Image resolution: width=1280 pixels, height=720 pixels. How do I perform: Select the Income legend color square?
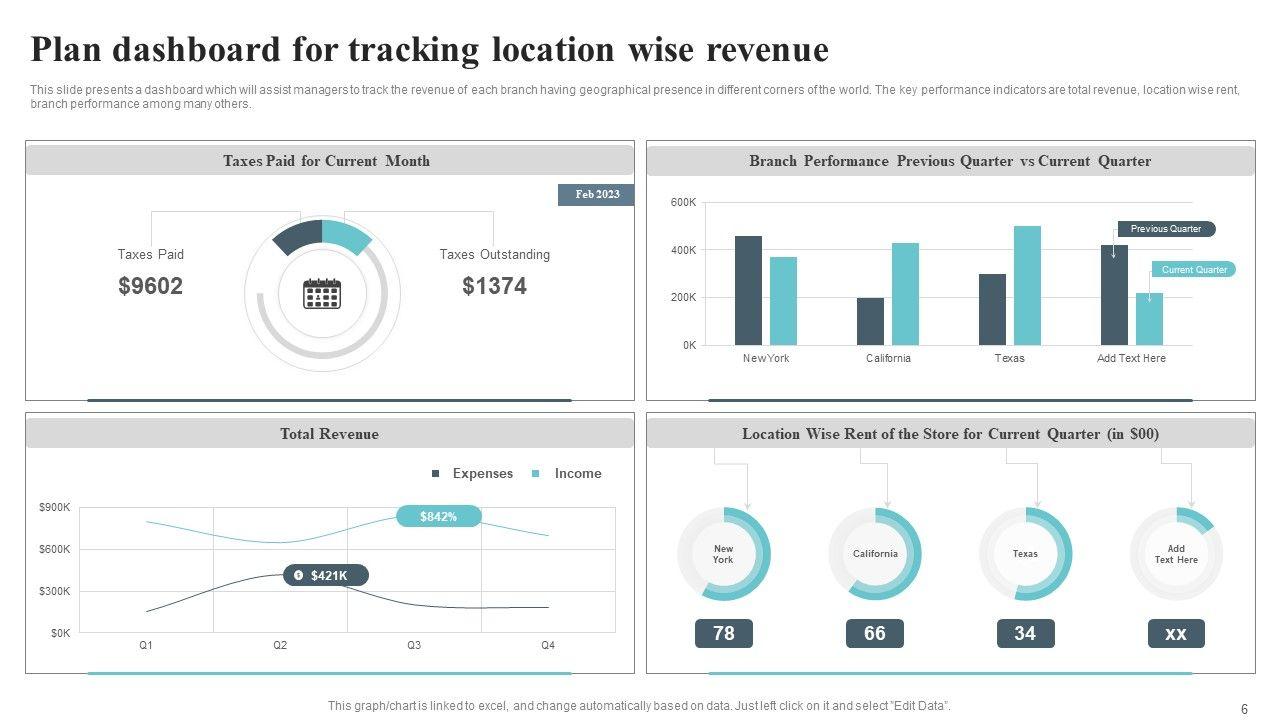point(536,474)
